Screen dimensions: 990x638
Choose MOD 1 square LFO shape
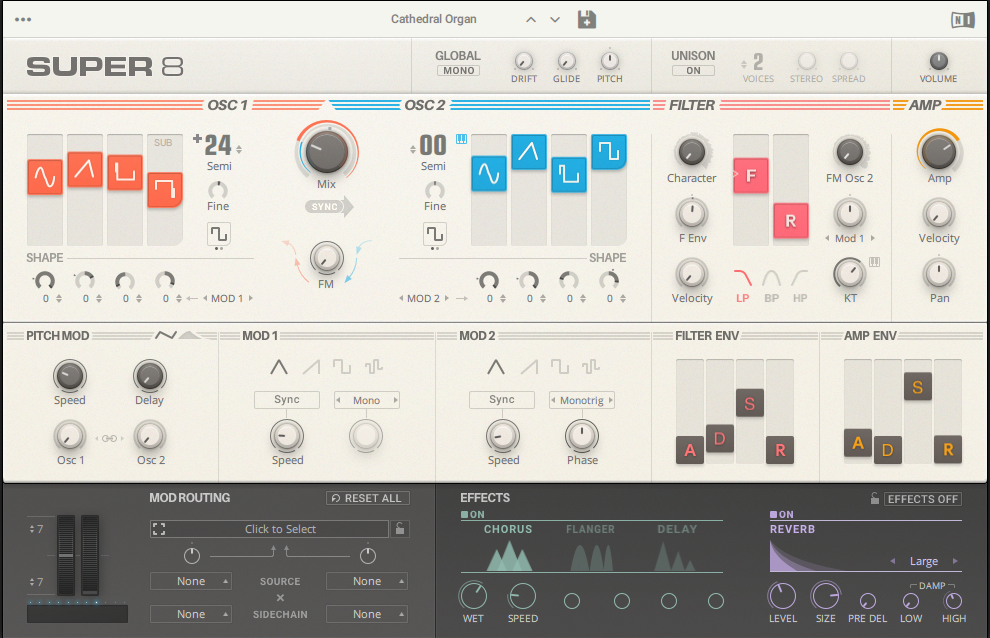pos(342,367)
